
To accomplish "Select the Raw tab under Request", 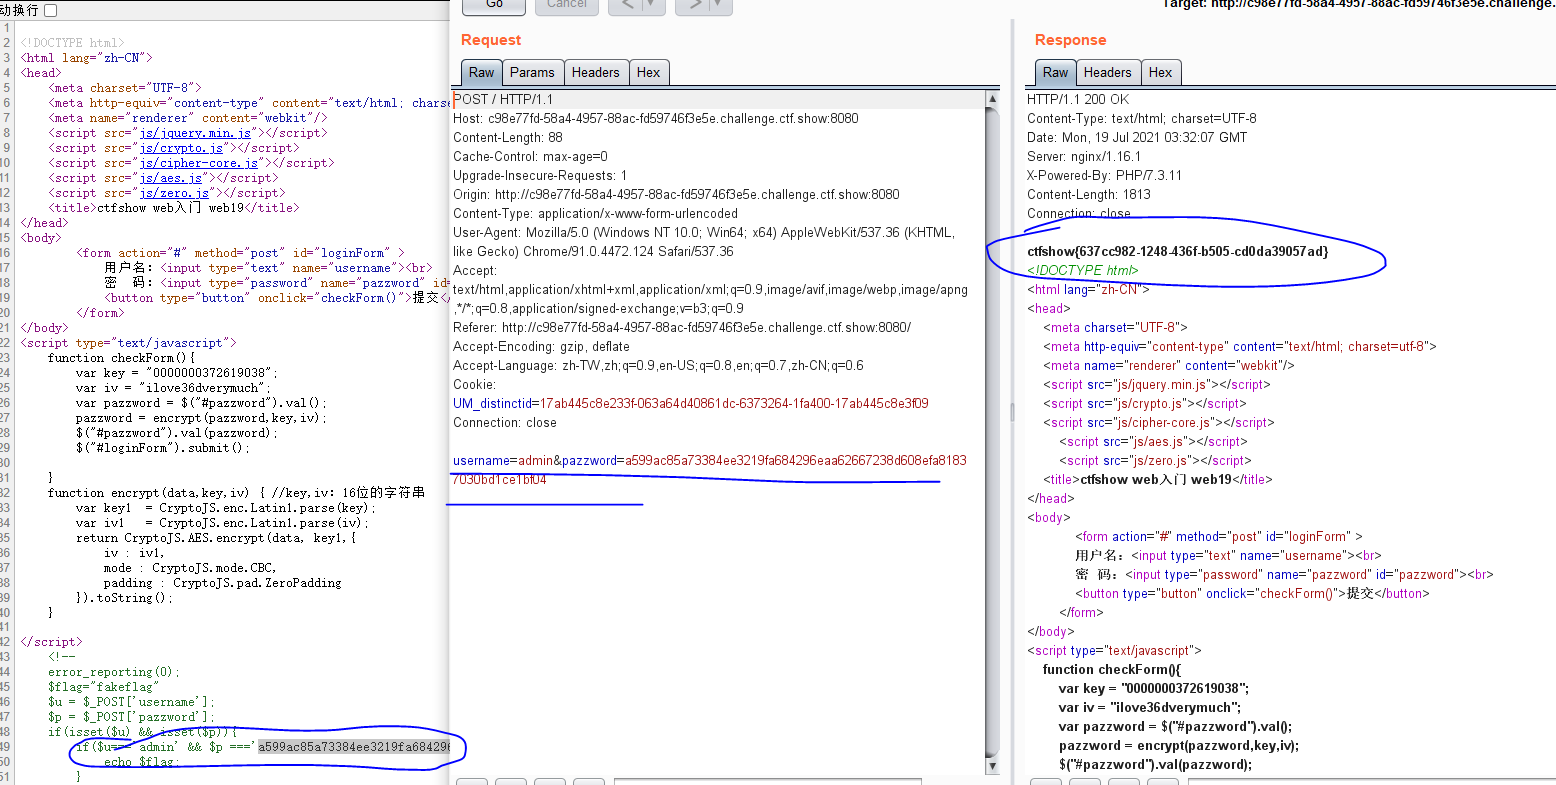I will coord(481,72).
